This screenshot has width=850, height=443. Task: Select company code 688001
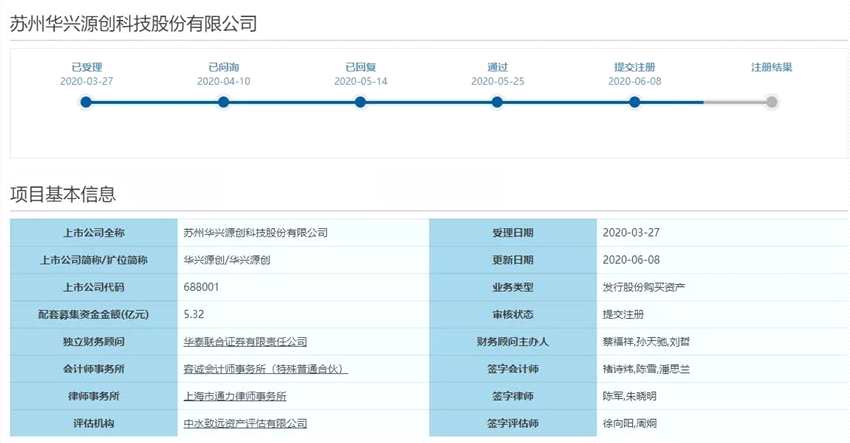(201, 287)
